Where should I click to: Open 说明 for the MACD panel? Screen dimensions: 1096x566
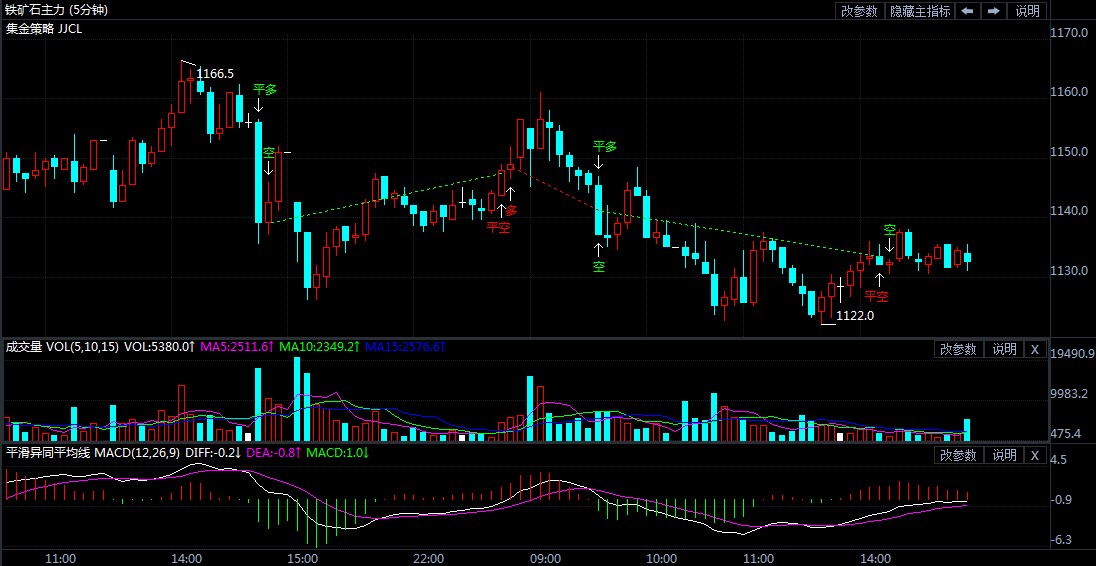click(x=1003, y=455)
